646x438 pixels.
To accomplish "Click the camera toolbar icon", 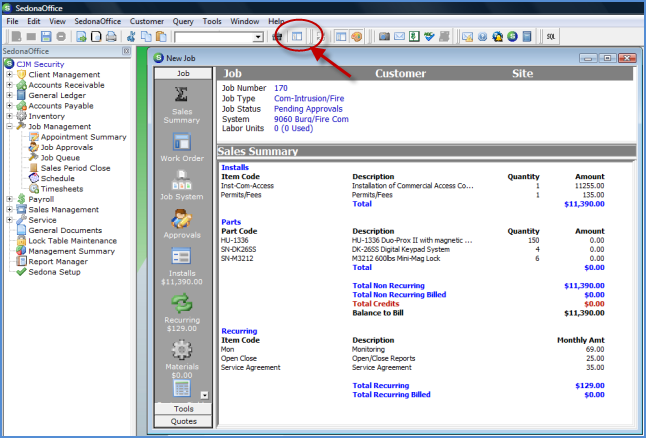I will pos(384,37).
